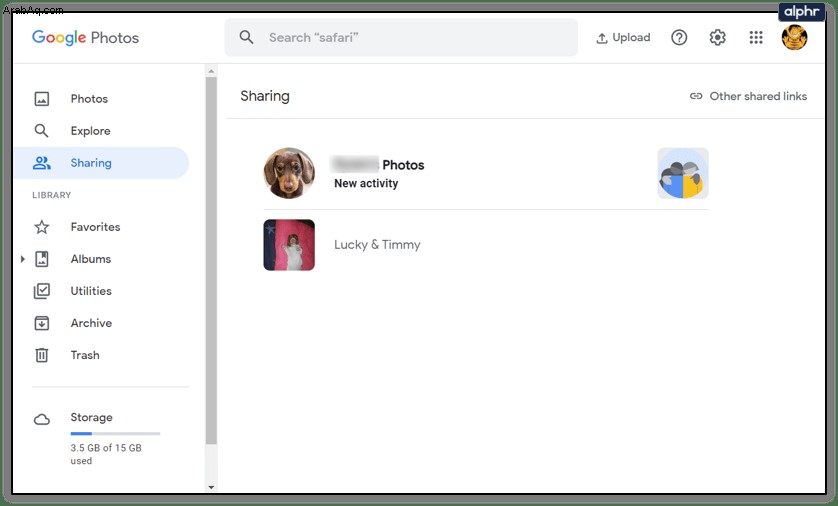Click the sidebar scrollbar down arrow

(211, 487)
